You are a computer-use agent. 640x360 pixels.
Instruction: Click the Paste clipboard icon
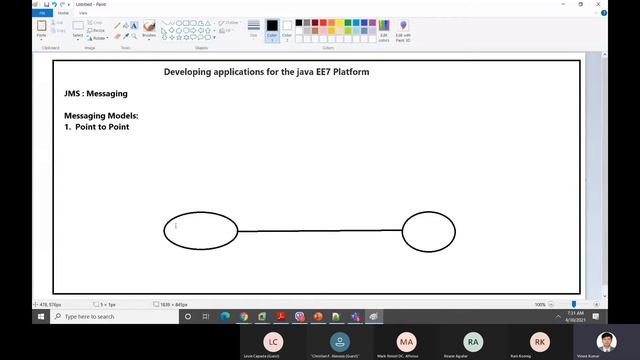41,26
